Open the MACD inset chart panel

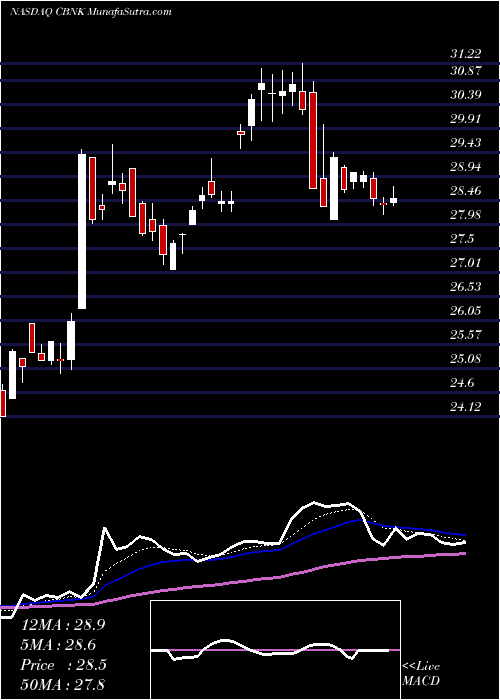275,650
